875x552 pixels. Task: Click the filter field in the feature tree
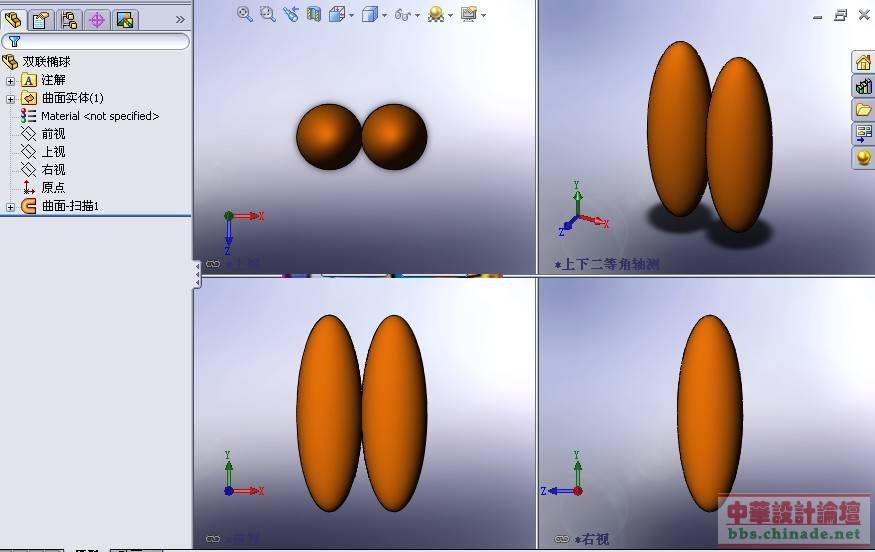(x=102, y=42)
